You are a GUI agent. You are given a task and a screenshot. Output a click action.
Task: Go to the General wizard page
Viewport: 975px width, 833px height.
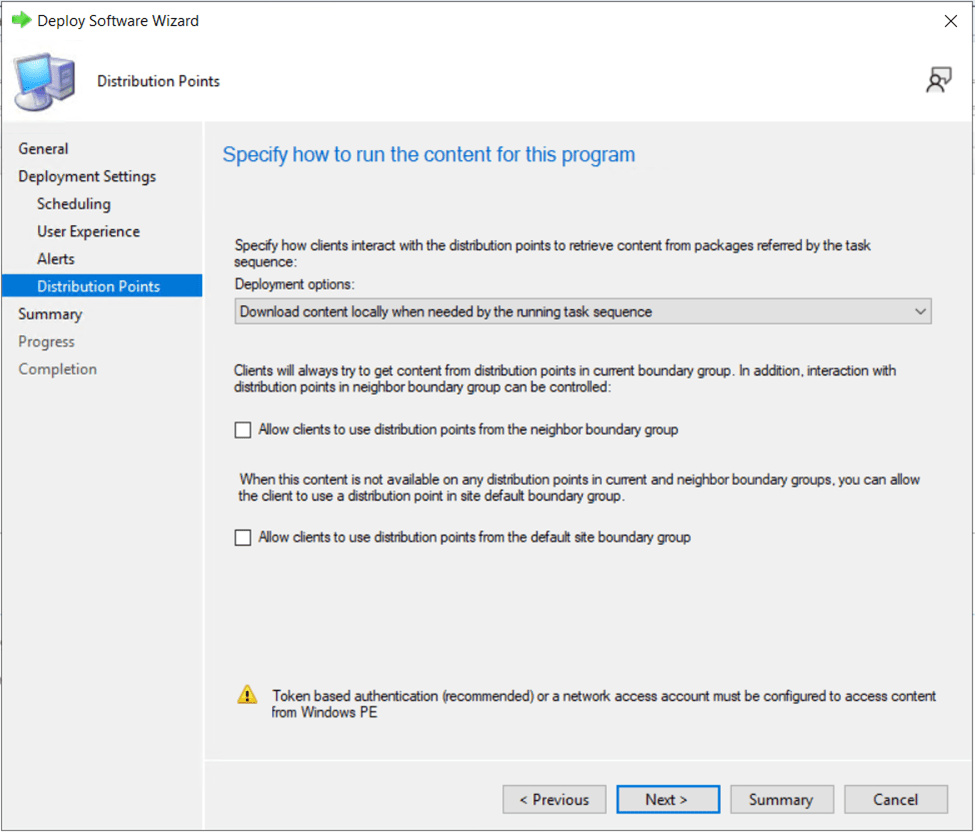click(44, 149)
